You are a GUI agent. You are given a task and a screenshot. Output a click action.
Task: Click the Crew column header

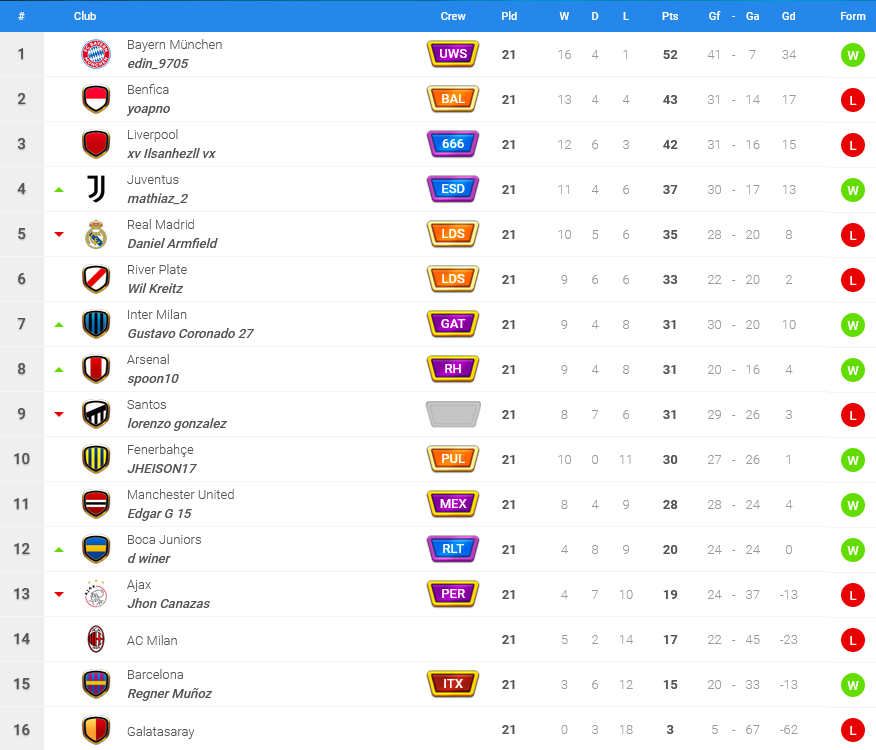pyautogui.click(x=453, y=16)
